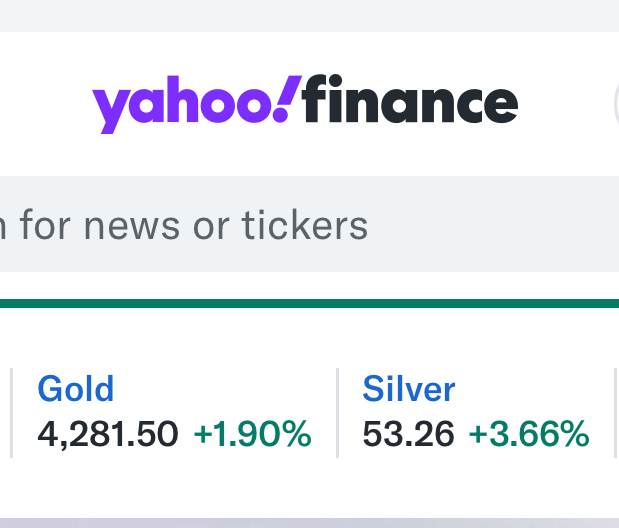Click the exclamation mark in the logo

pyautogui.click(x=285, y=98)
